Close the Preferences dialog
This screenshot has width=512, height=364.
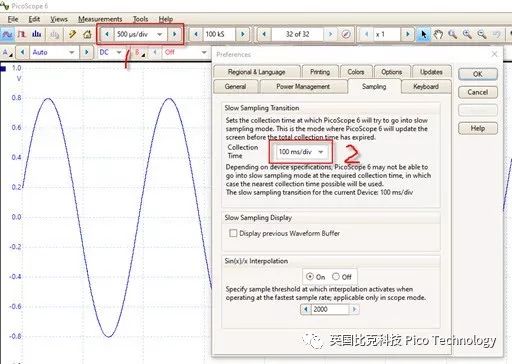pos(494,54)
